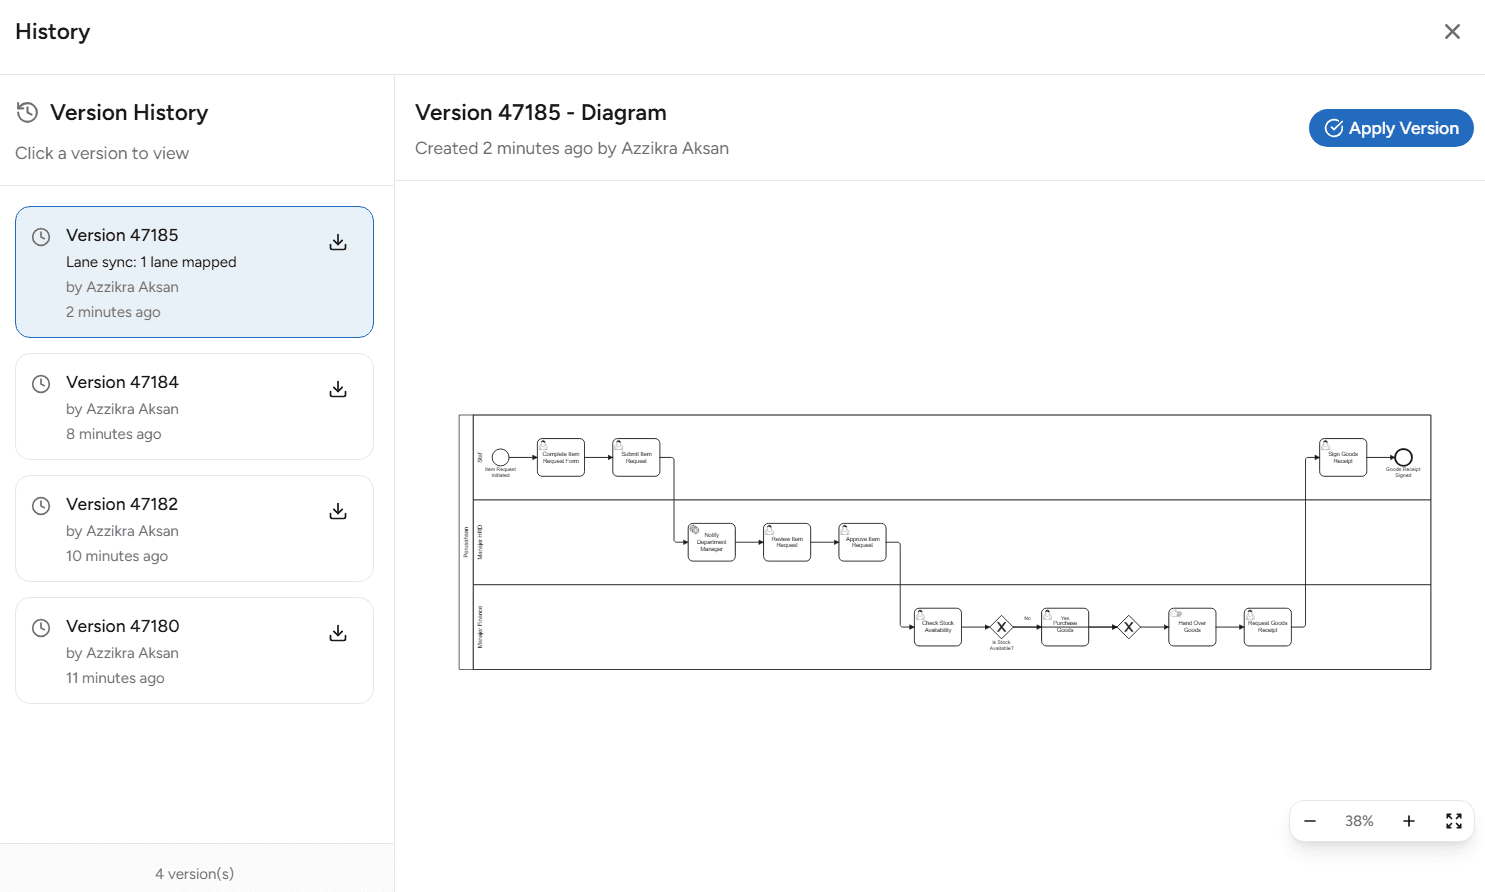
Task: Click the merging gateway before Hand Over Goods
Action: click(1128, 627)
